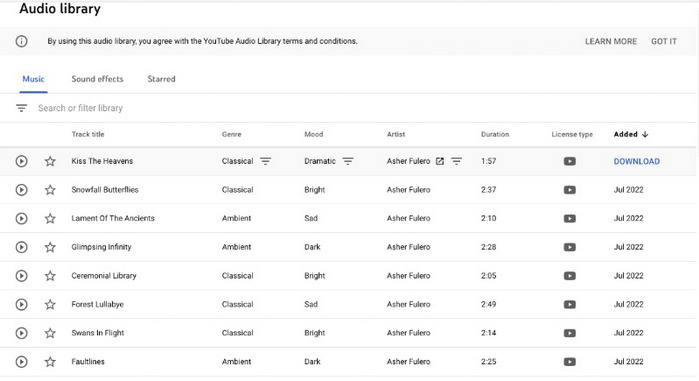
Task: Click the Dark mood in Glimpsing Infinity row
Action: coord(312,247)
